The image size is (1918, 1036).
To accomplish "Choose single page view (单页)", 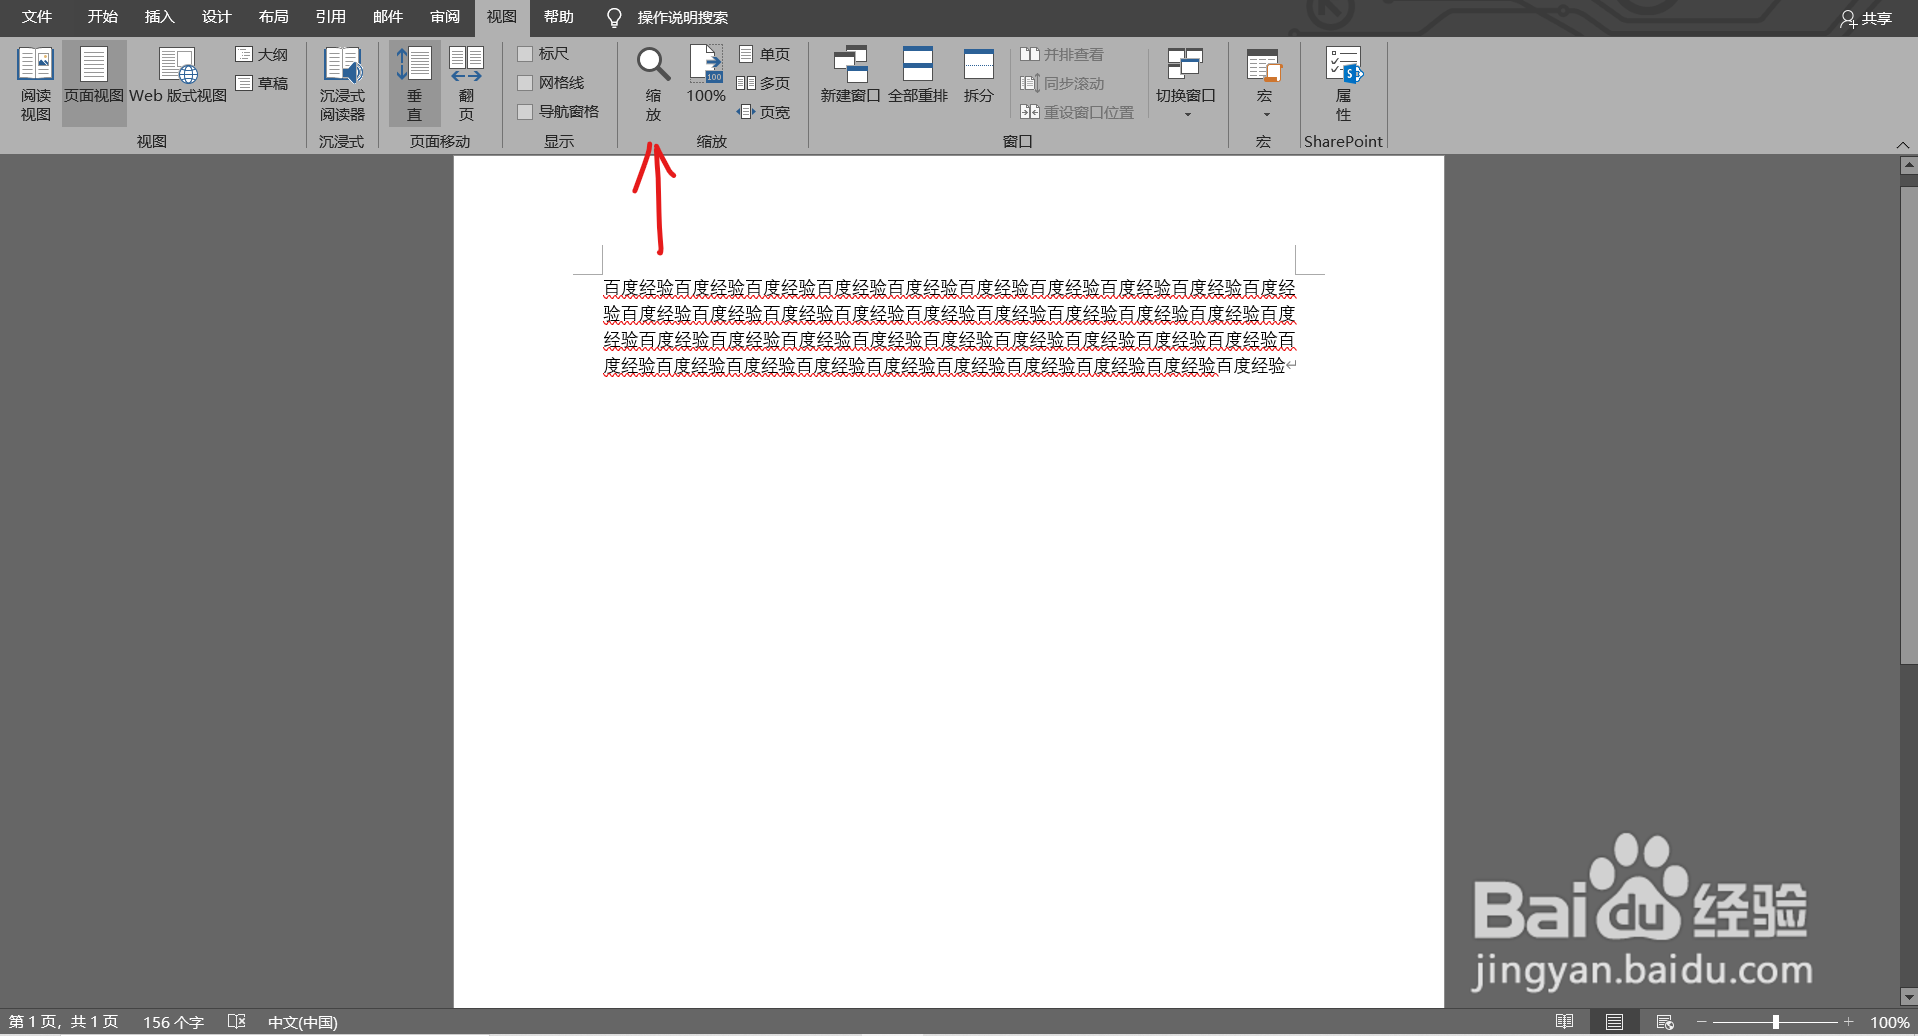I will pyautogui.click(x=764, y=54).
